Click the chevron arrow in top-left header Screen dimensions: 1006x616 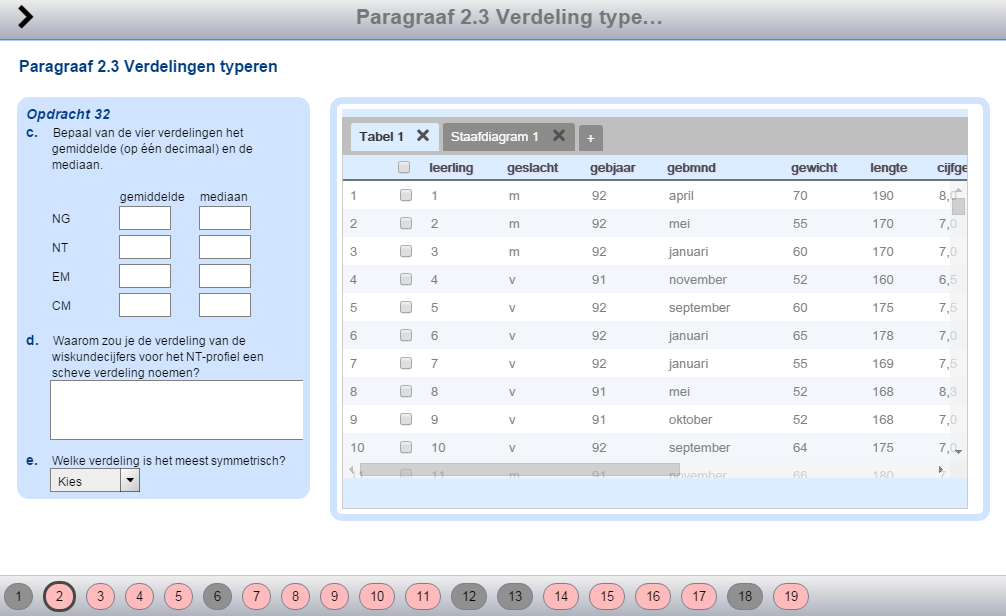25,17
